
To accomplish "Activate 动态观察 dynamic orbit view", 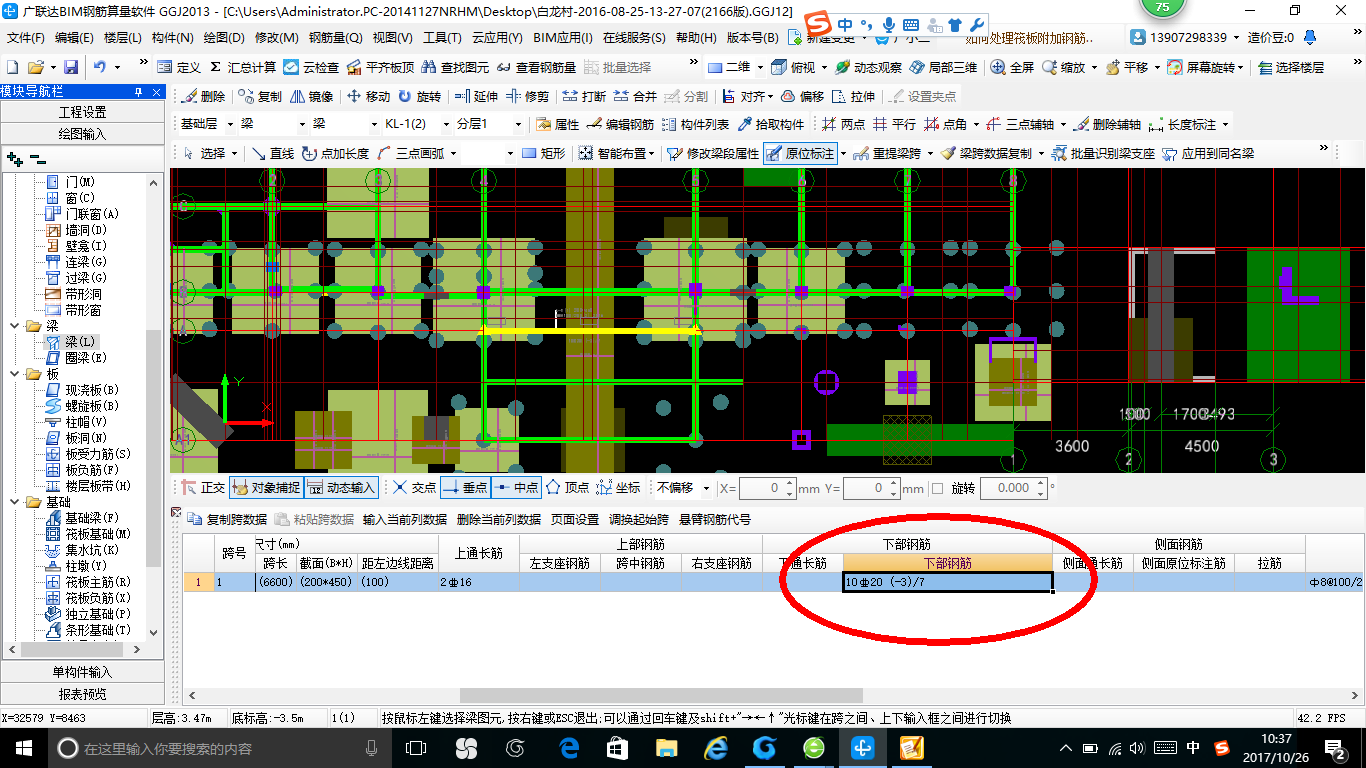I will (868, 67).
